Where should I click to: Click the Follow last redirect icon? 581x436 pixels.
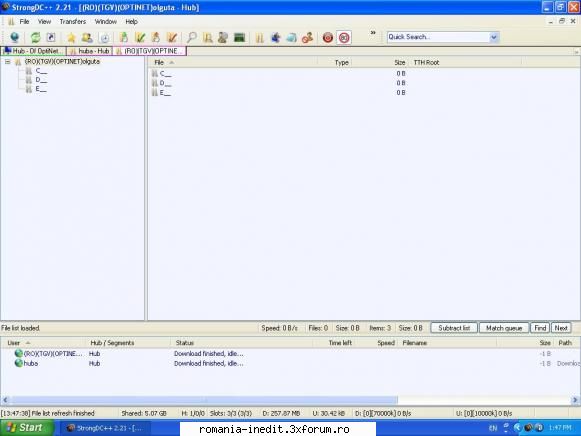(51, 37)
